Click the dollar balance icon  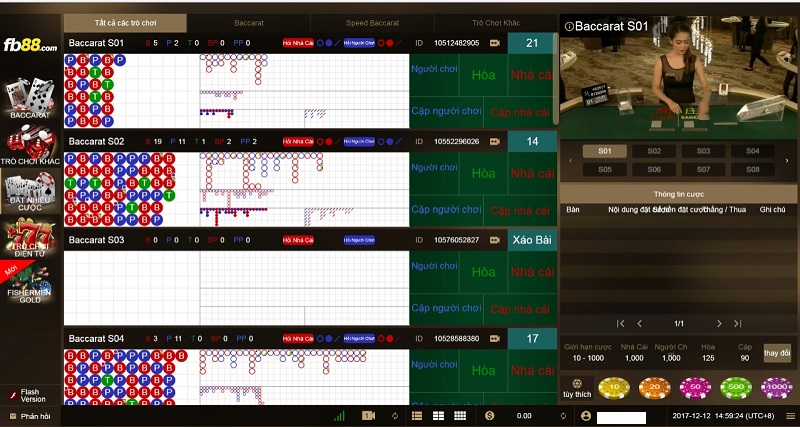coord(490,415)
